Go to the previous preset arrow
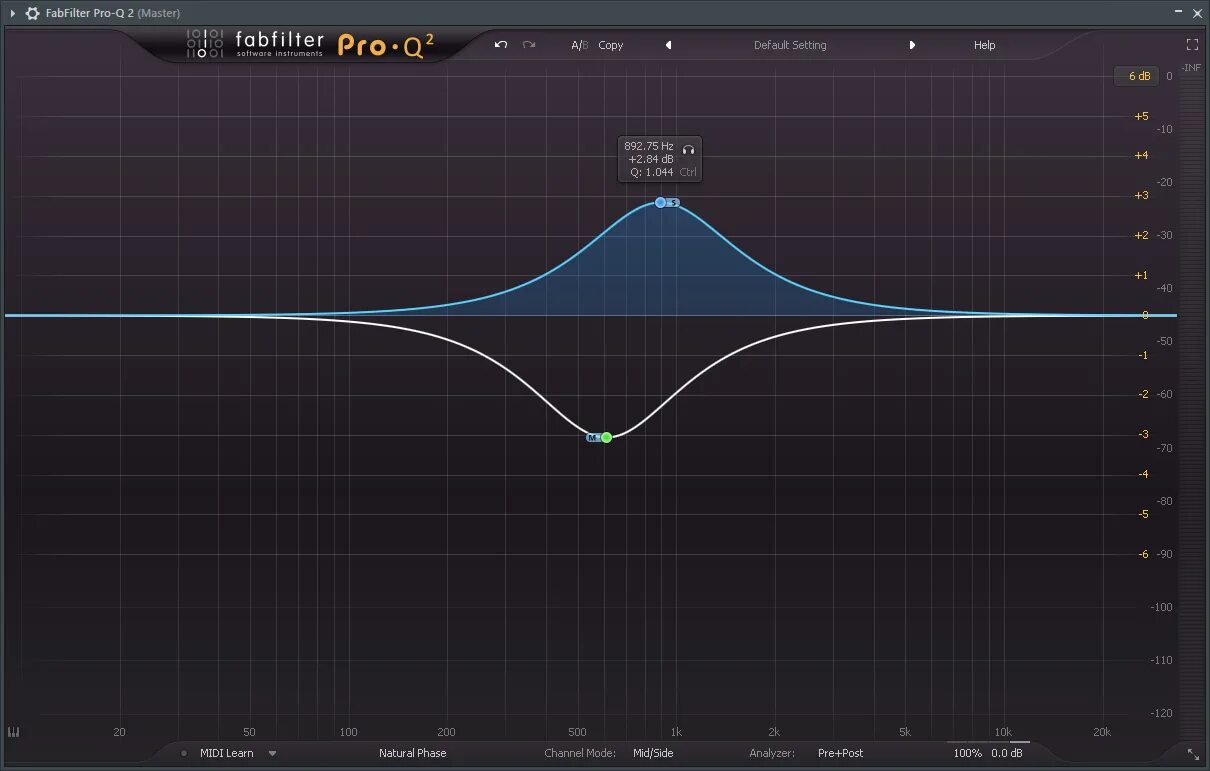 click(x=668, y=45)
